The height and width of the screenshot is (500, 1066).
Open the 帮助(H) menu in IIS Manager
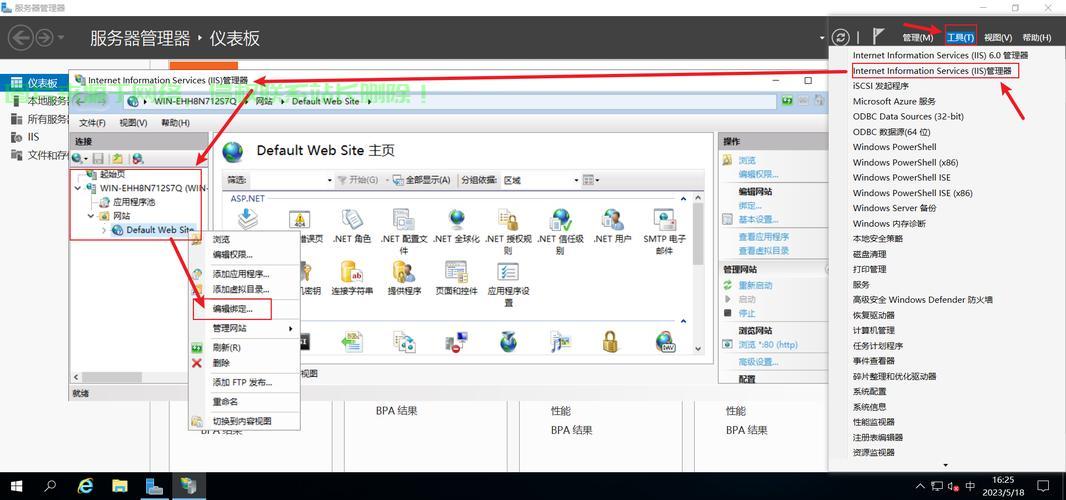(x=175, y=123)
